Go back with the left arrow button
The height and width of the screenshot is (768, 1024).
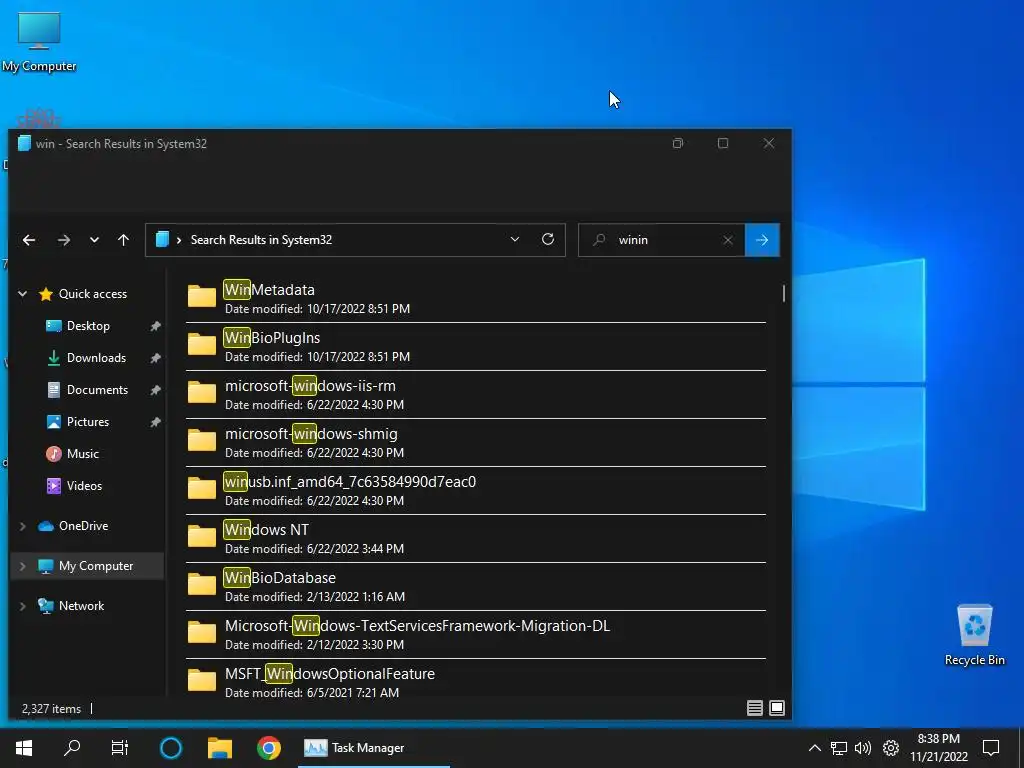pyautogui.click(x=29, y=240)
